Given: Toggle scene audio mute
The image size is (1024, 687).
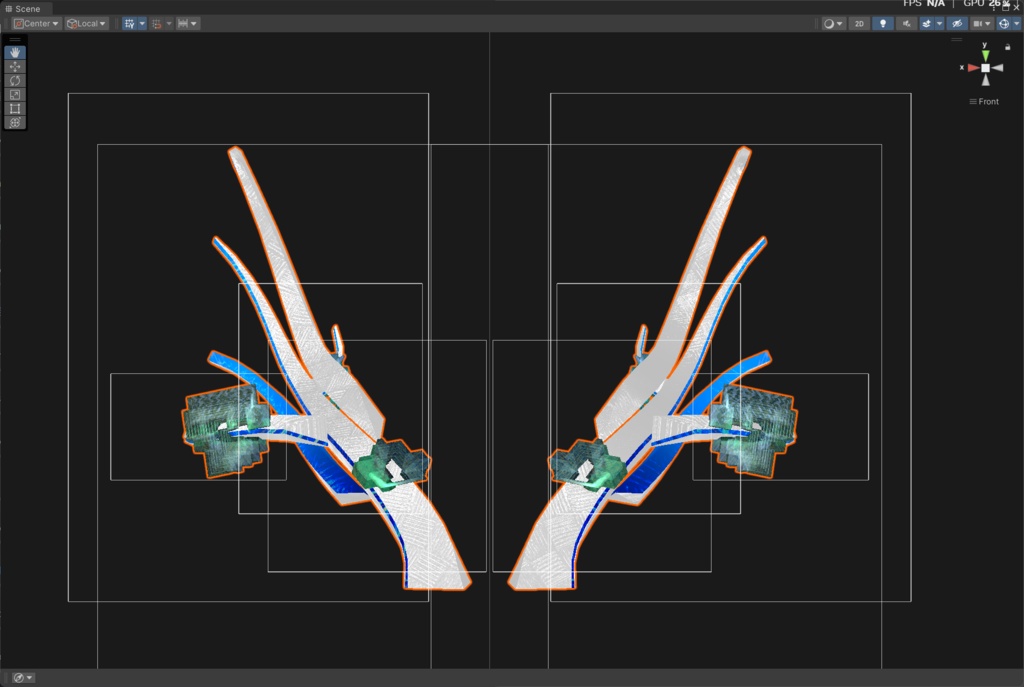Looking at the screenshot, I should [906, 24].
